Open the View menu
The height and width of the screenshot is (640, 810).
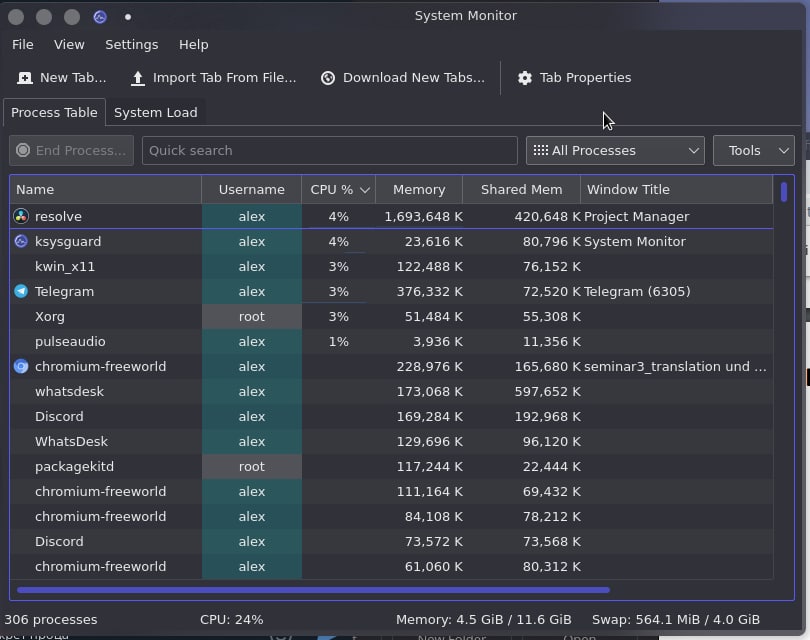69,44
